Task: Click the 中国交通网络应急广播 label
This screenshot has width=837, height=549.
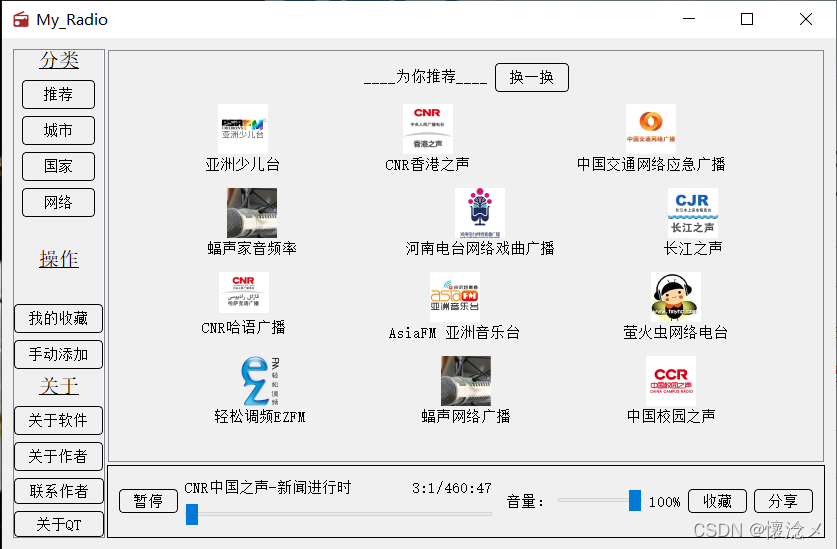Action: [x=651, y=164]
